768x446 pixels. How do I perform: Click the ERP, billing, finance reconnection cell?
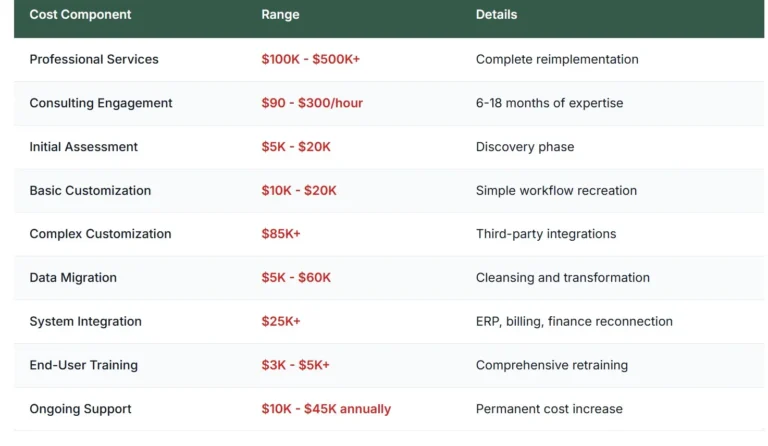[574, 322]
